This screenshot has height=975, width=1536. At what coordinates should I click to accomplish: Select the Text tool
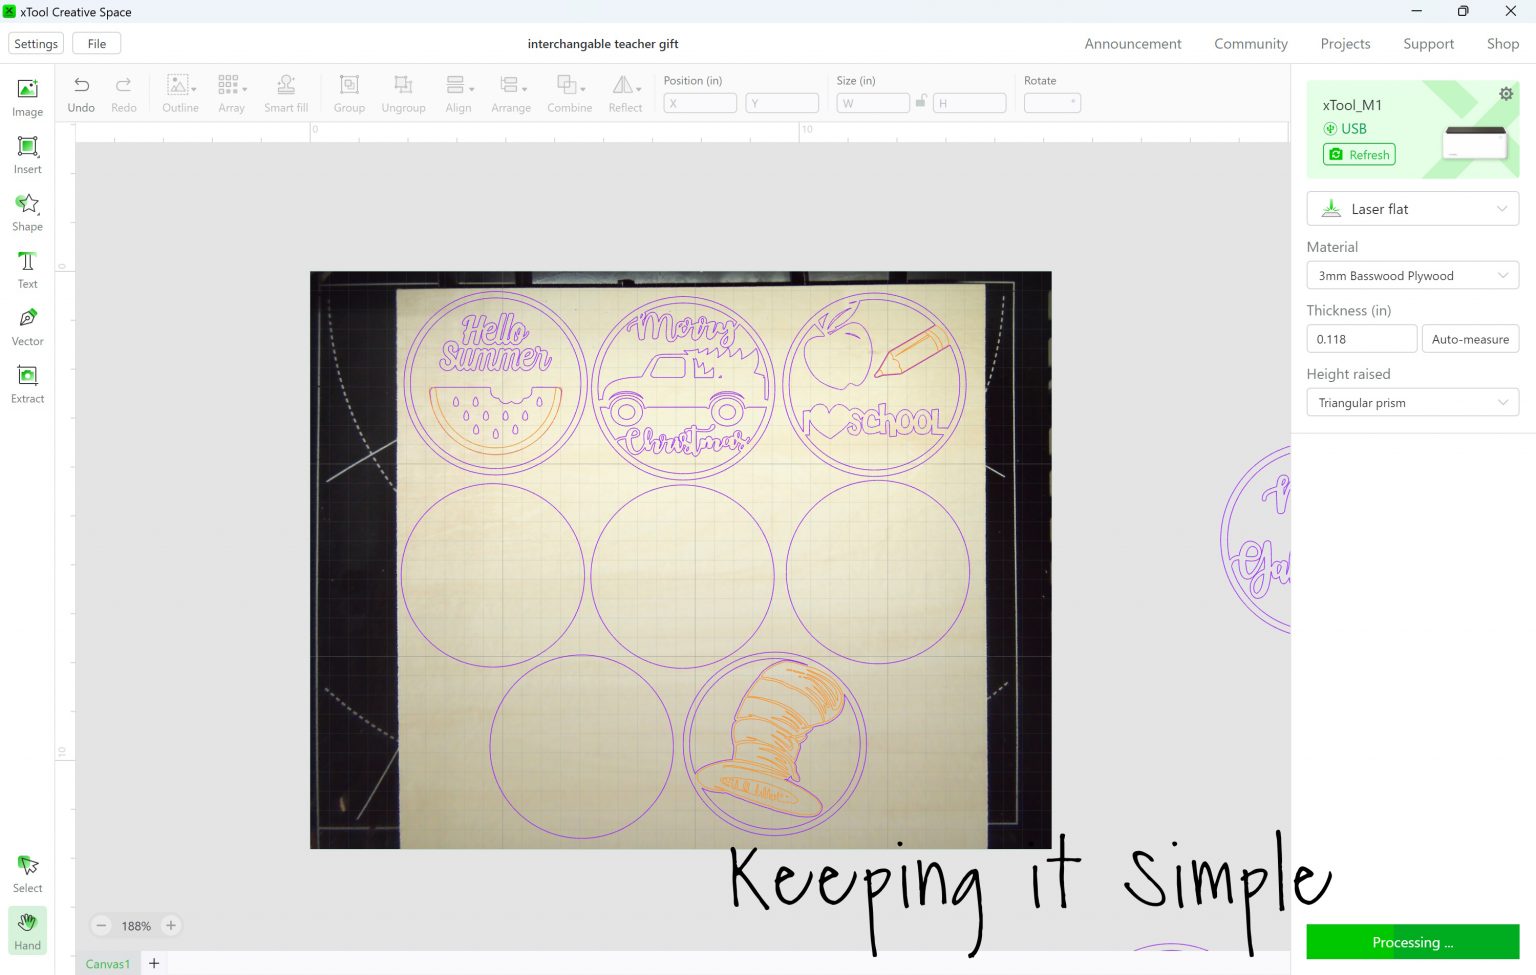coord(27,267)
